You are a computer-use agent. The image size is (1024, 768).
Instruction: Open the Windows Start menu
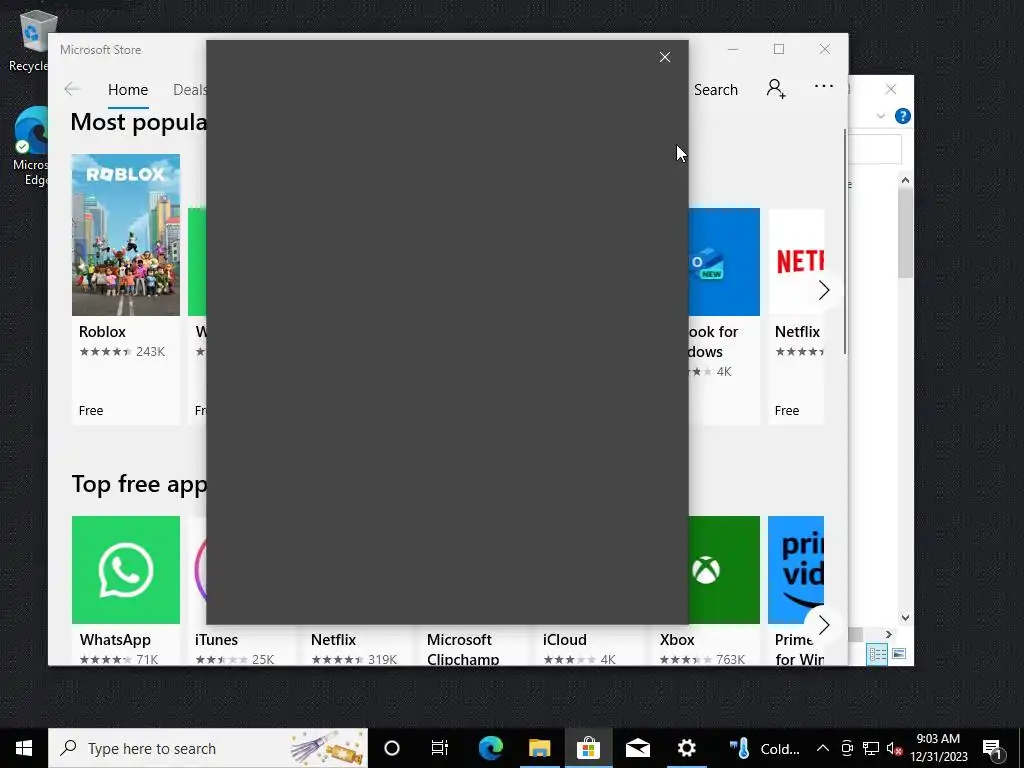coord(24,748)
